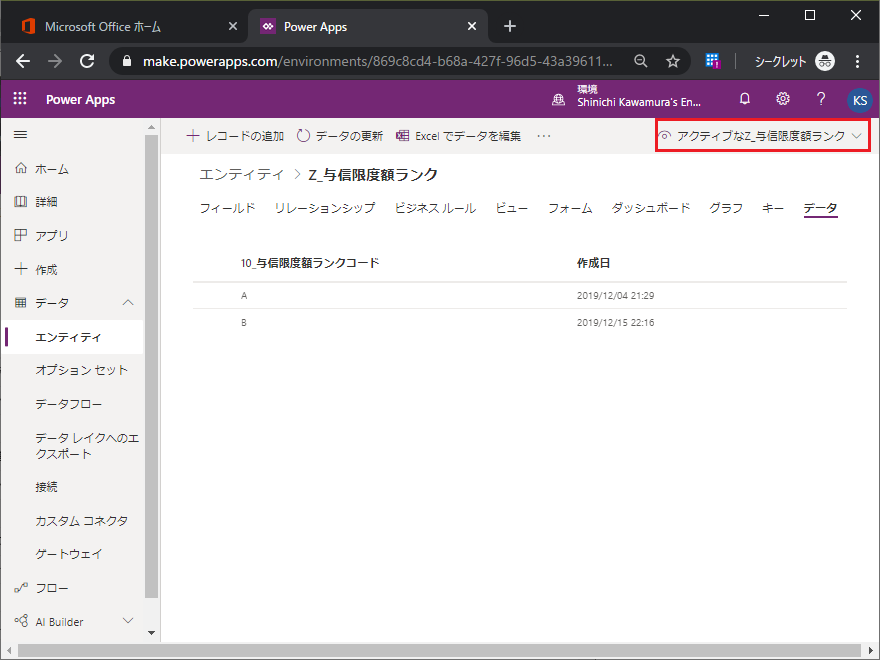The image size is (880, 660).
Task: Click the date 2019/12/04 21:29
Action: [x=615, y=295]
